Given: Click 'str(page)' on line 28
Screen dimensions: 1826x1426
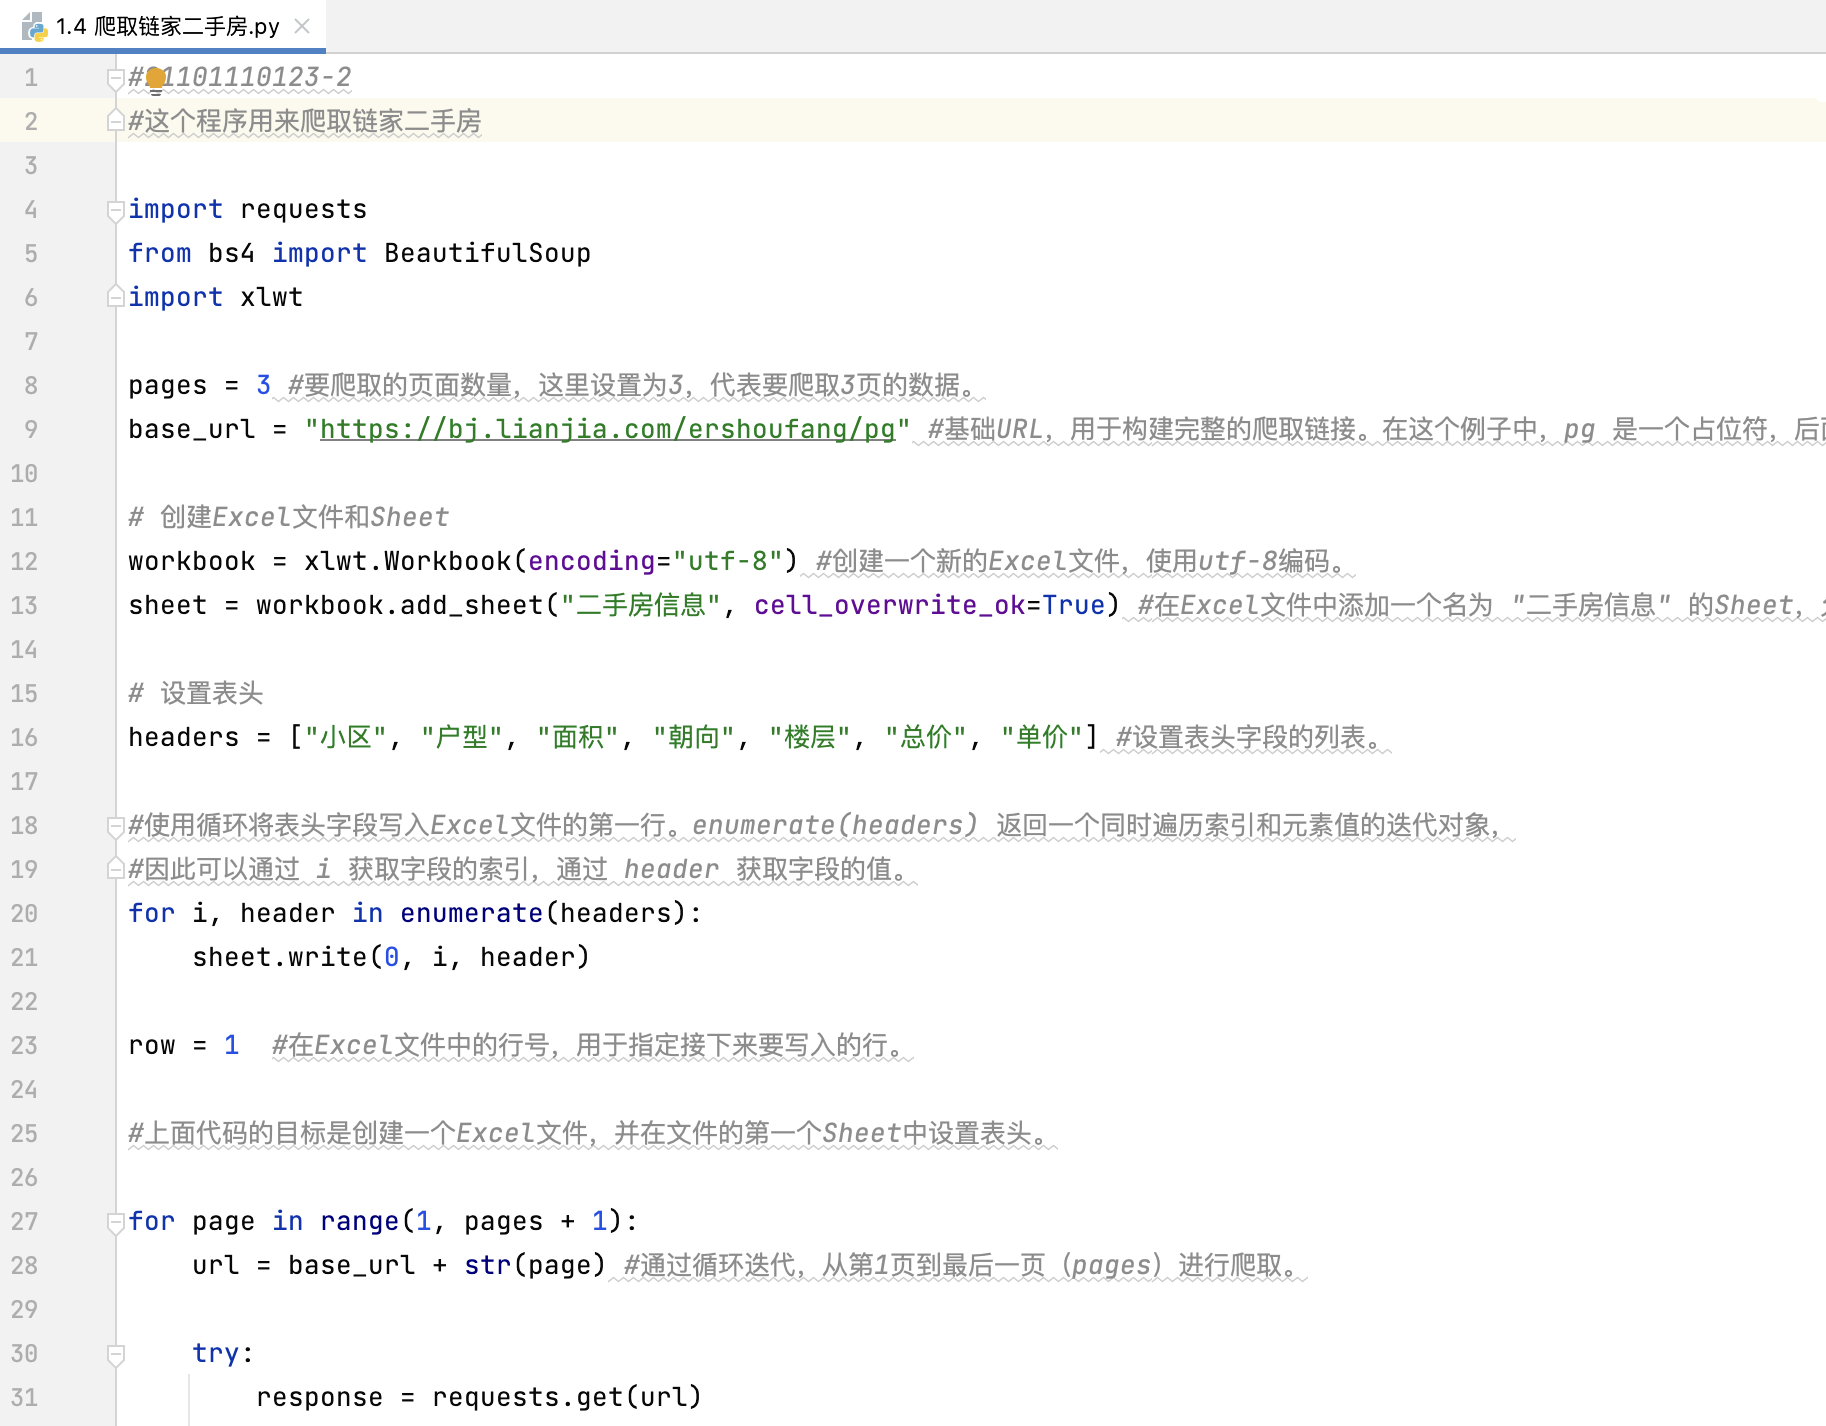Looking at the screenshot, I should click(535, 1265).
